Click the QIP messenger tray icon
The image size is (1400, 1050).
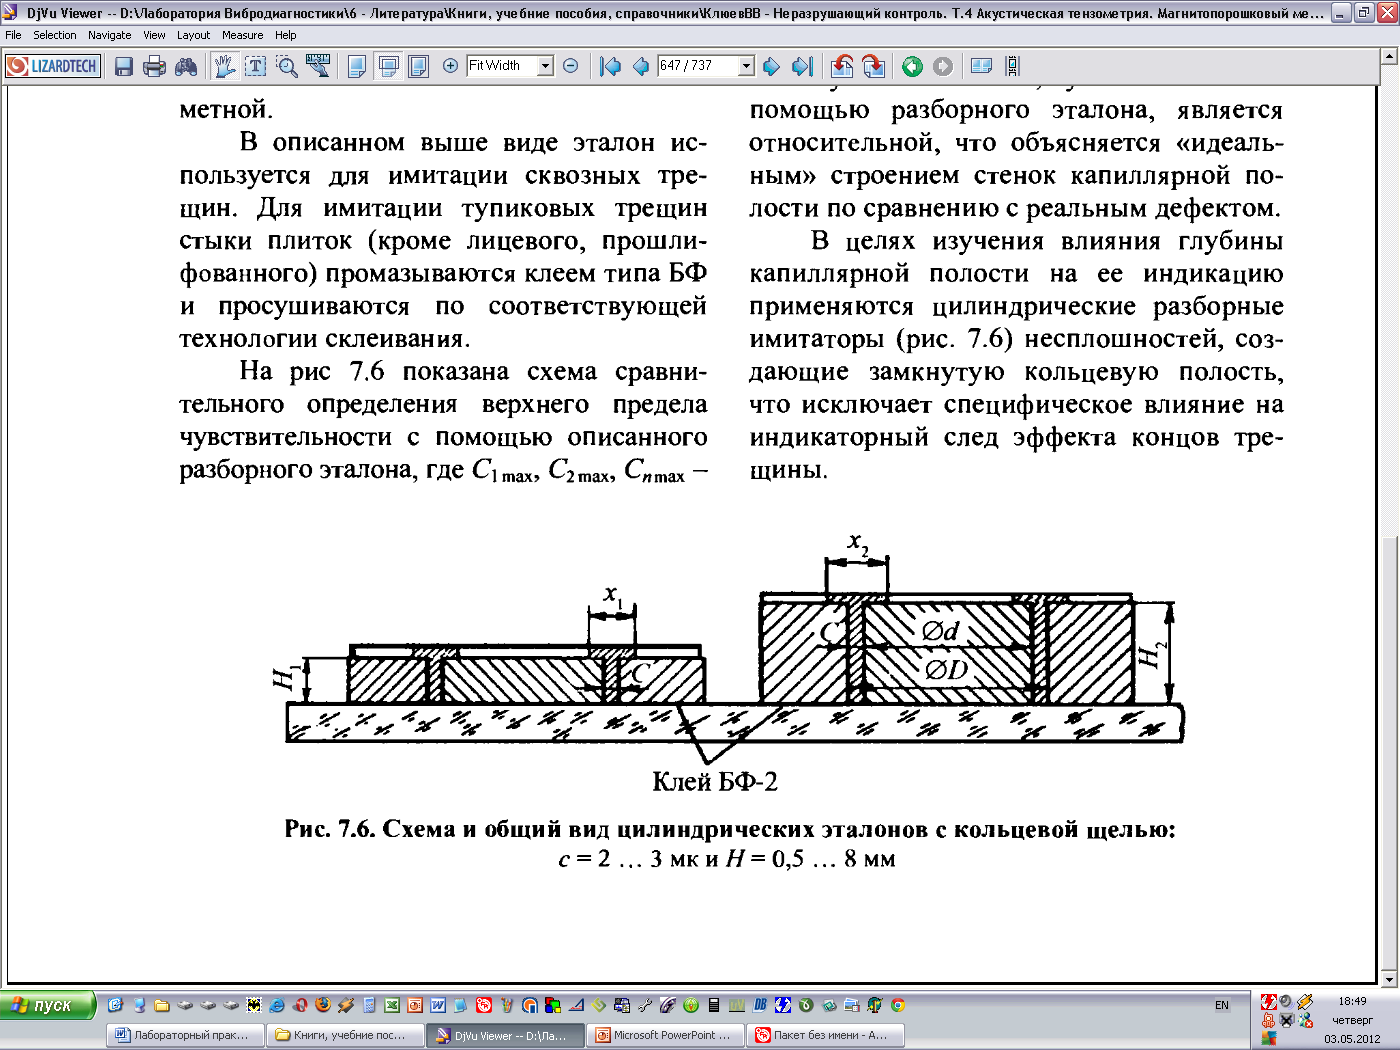click(1268, 1020)
